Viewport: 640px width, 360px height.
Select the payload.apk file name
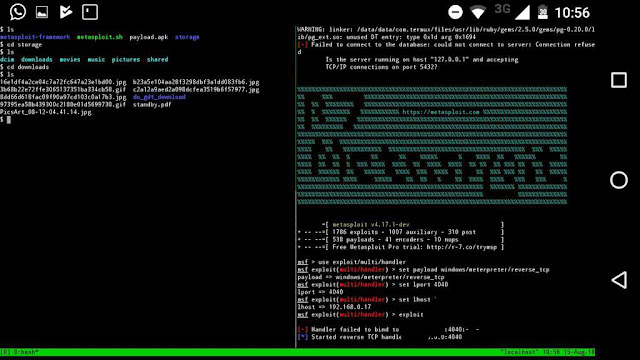click(x=149, y=37)
